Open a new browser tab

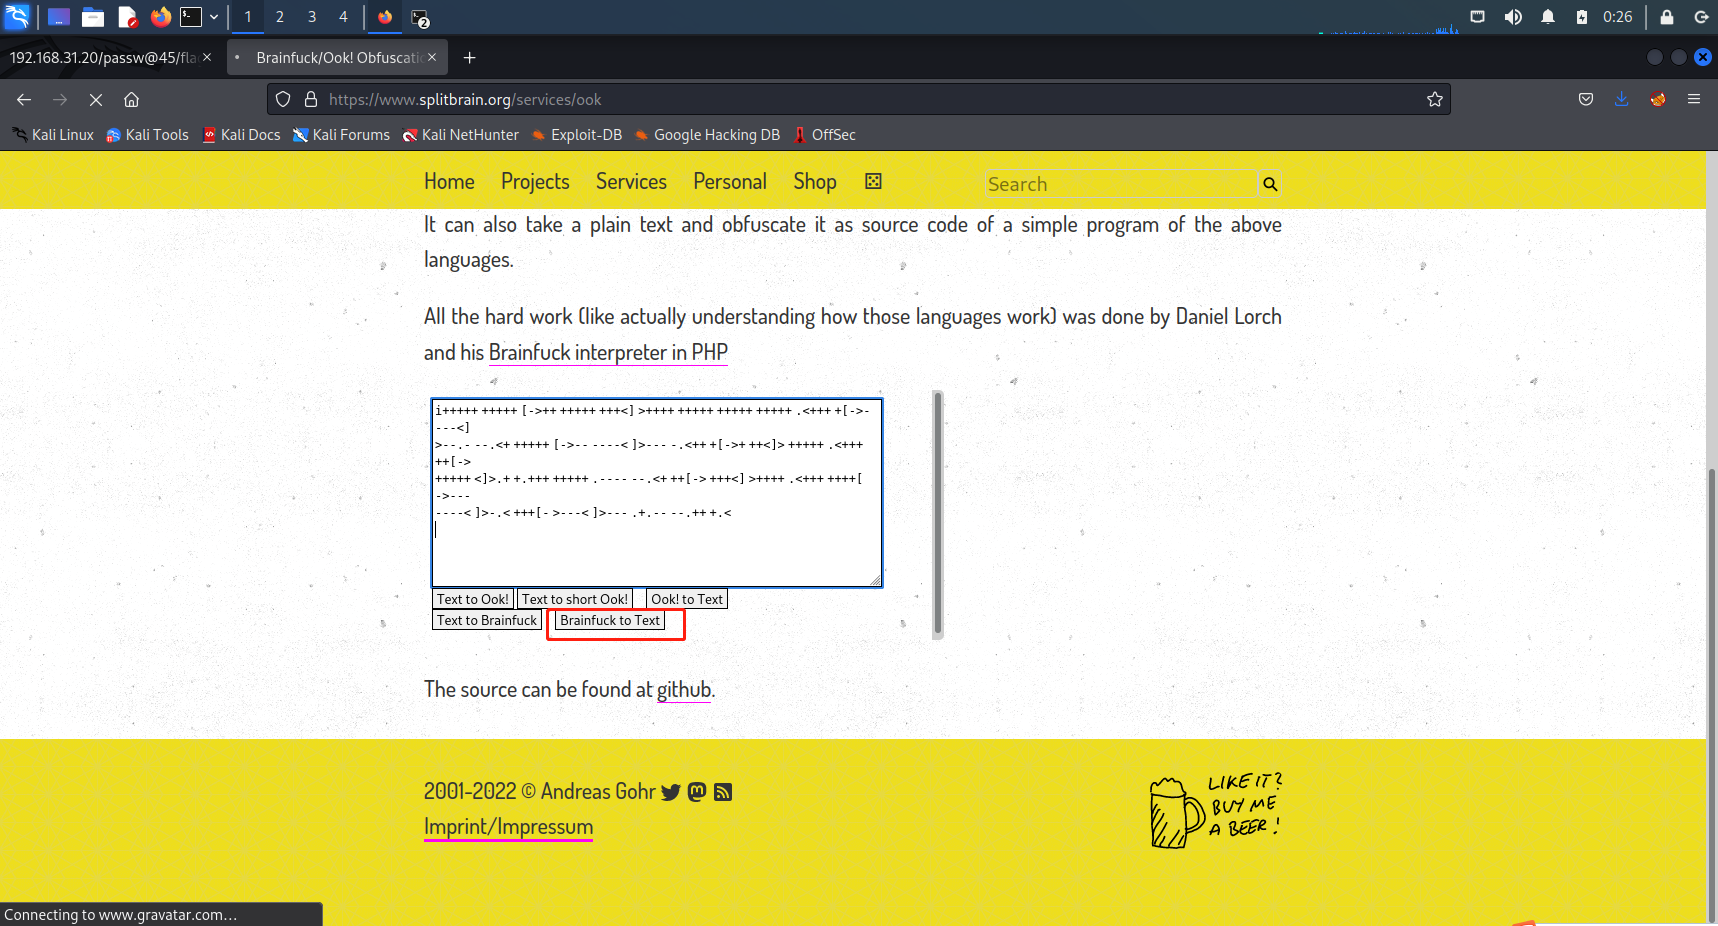click(469, 58)
